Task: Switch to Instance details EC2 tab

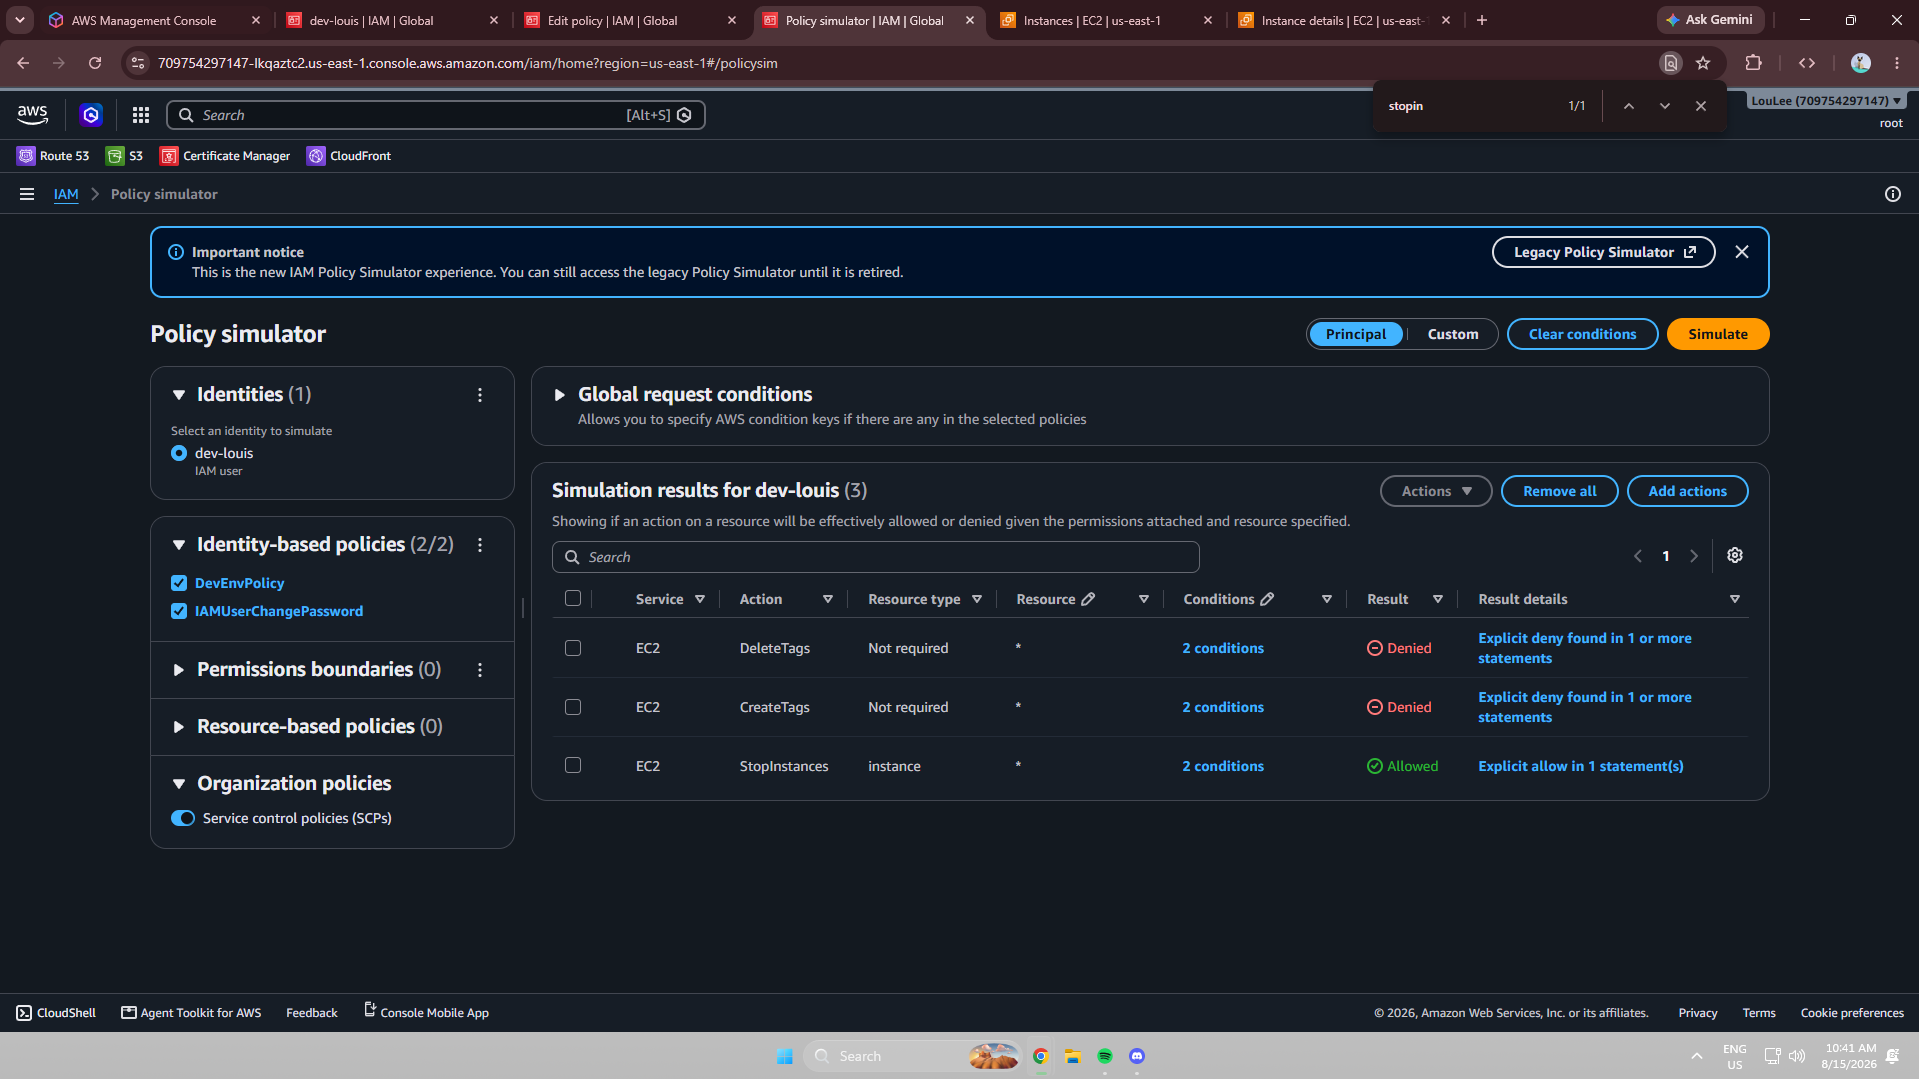Action: click(x=1345, y=20)
